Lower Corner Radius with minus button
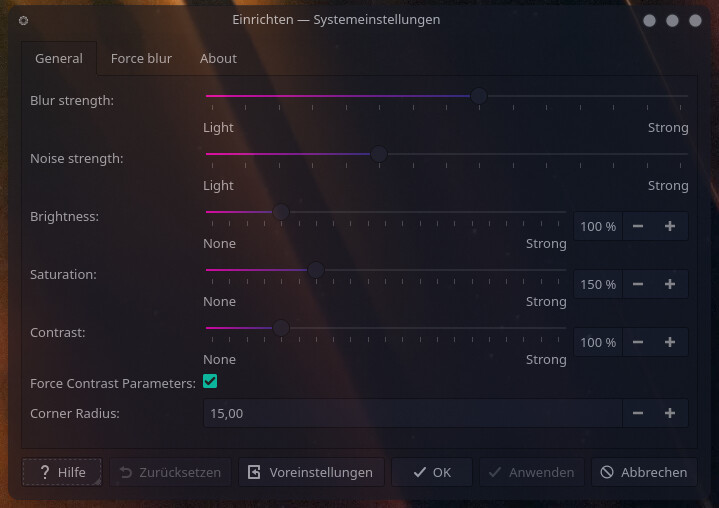The height and width of the screenshot is (508, 719). [x=638, y=413]
